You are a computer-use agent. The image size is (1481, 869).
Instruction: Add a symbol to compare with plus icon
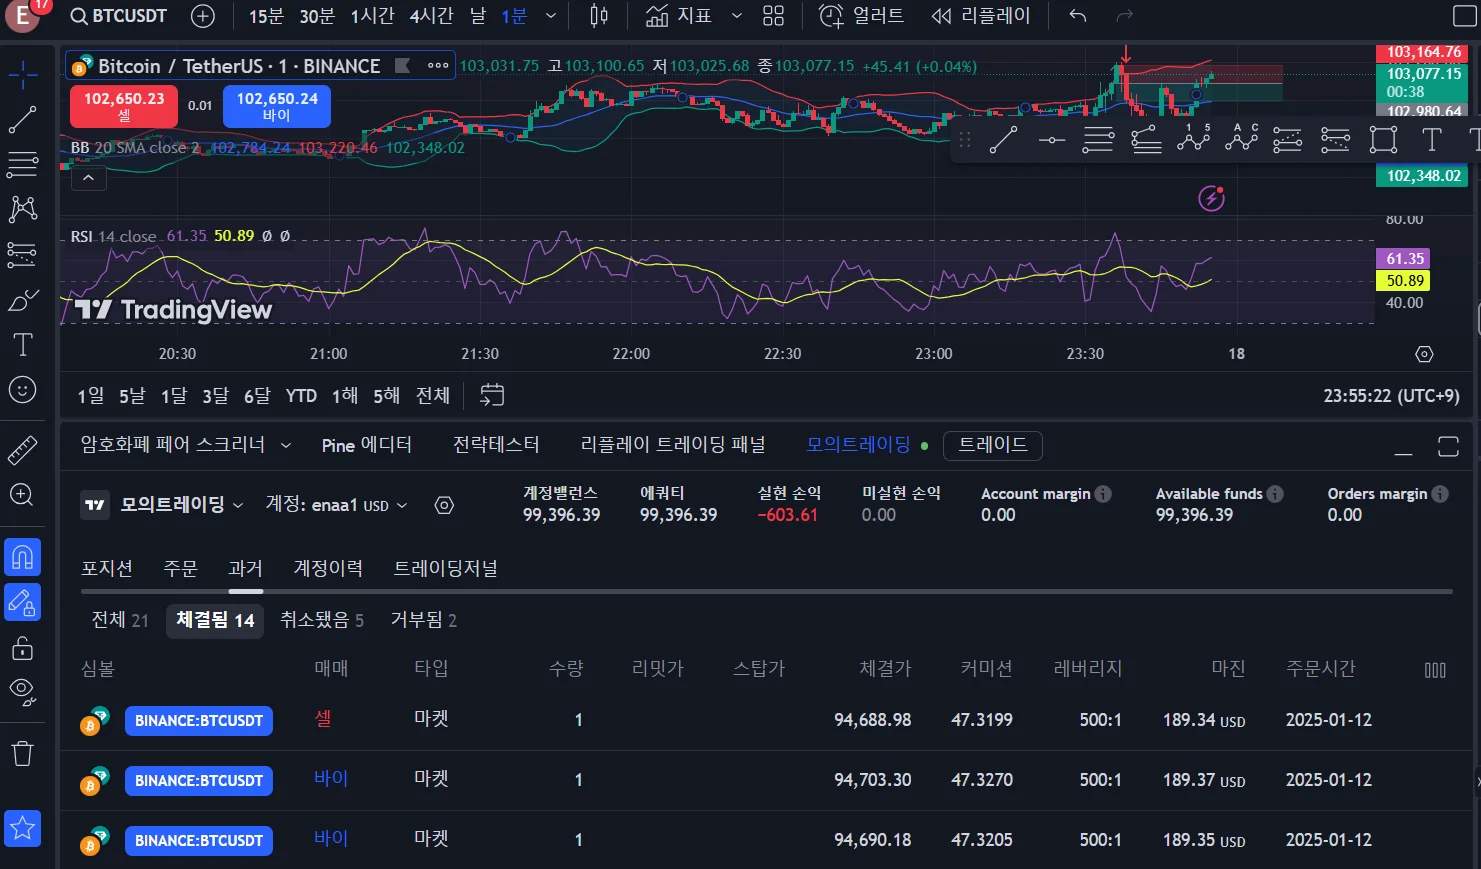pos(203,16)
